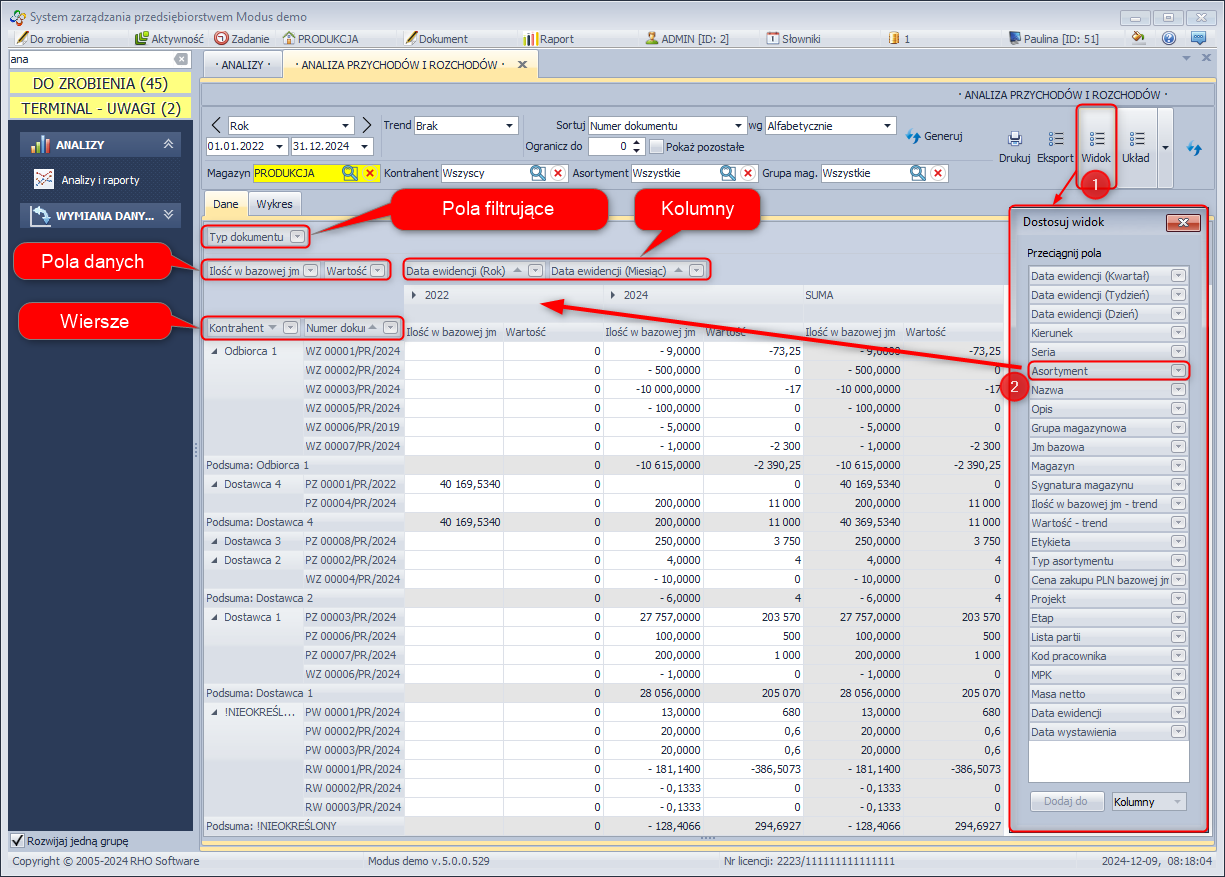Image resolution: width=1225 pixels, height=877 pixels.
Task: Expand the 2022 year column
Action: pos(414,295)
